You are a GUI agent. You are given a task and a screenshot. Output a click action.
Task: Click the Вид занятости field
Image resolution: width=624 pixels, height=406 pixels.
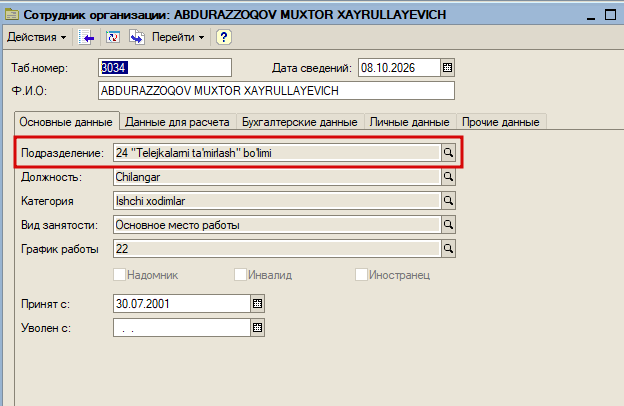[x=277, y=224]
